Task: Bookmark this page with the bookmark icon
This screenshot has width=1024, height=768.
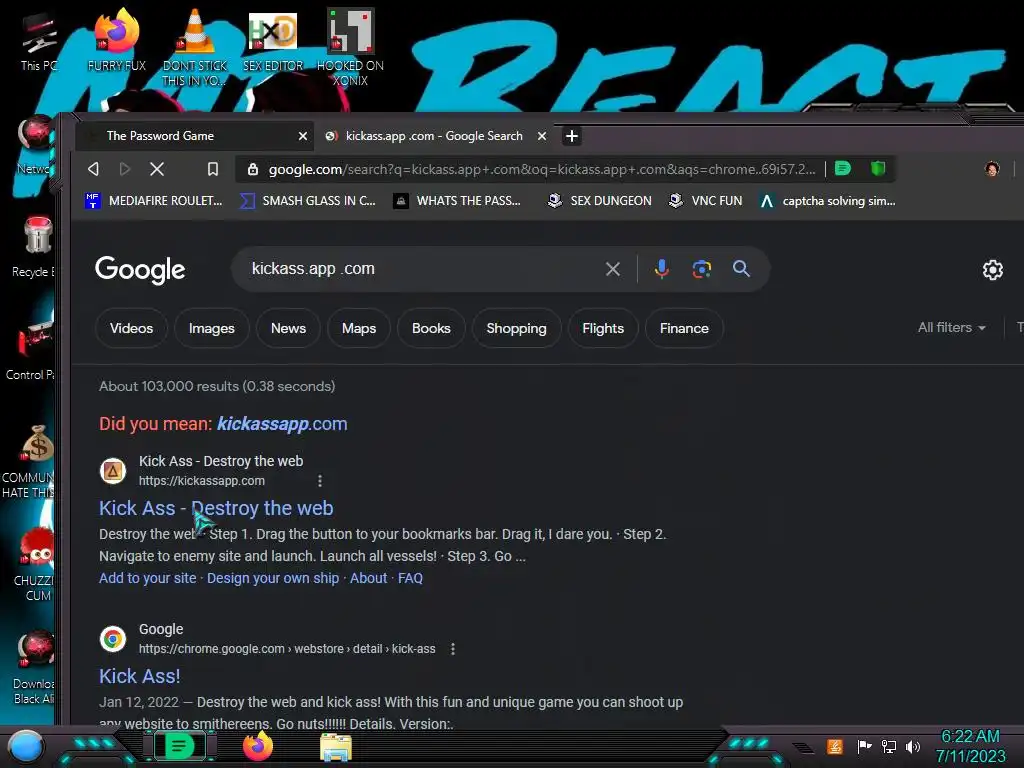Action: pyautogui.click(x=213, y=169)
